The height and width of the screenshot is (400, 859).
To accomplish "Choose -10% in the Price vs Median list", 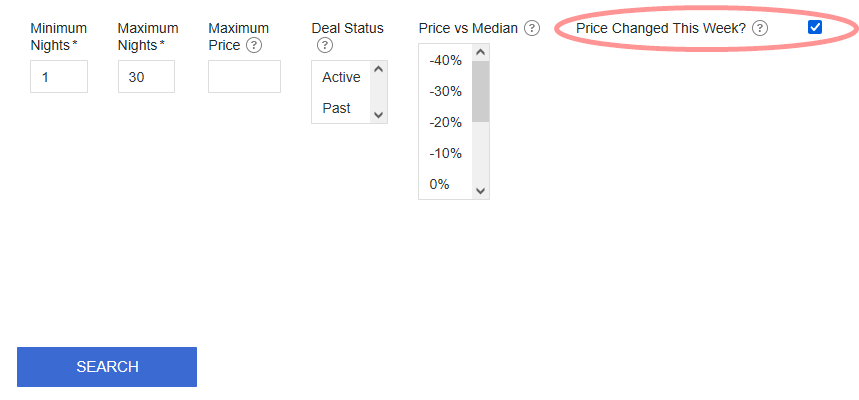I will [x=445, y=153].
